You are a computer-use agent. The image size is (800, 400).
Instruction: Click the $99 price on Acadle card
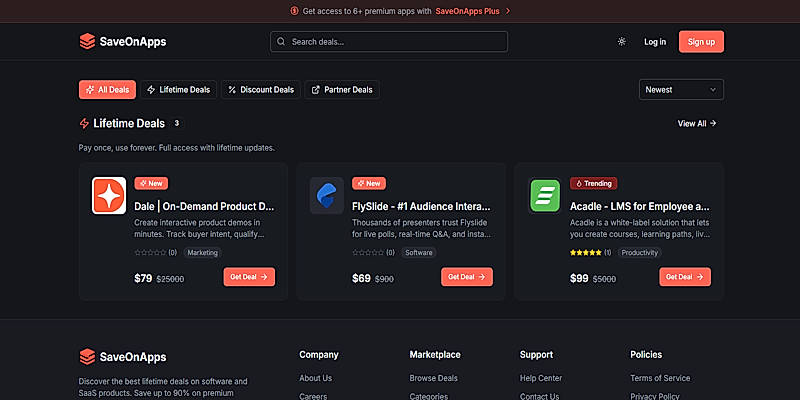579,279
